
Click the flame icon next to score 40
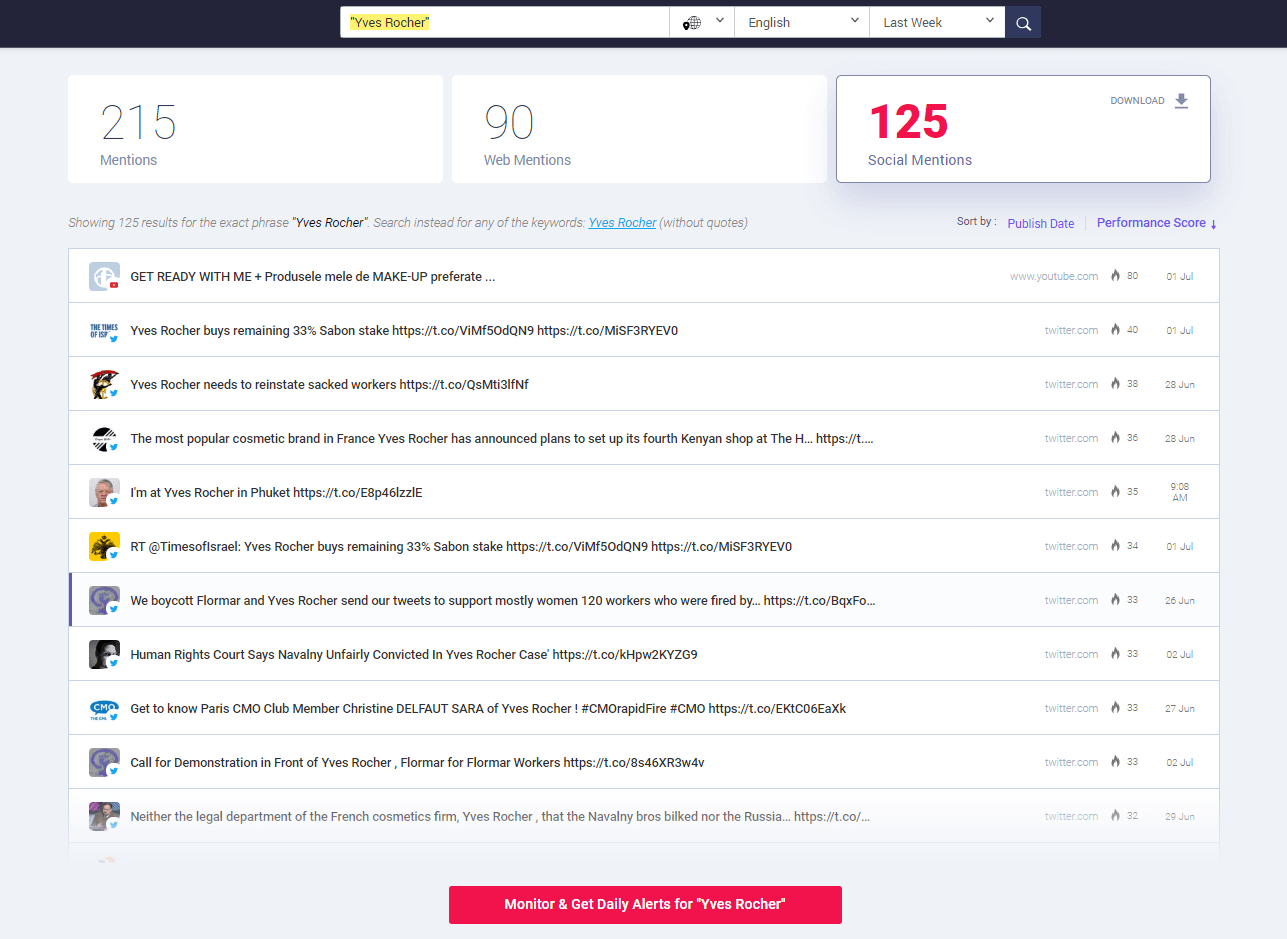point(1117,330)
